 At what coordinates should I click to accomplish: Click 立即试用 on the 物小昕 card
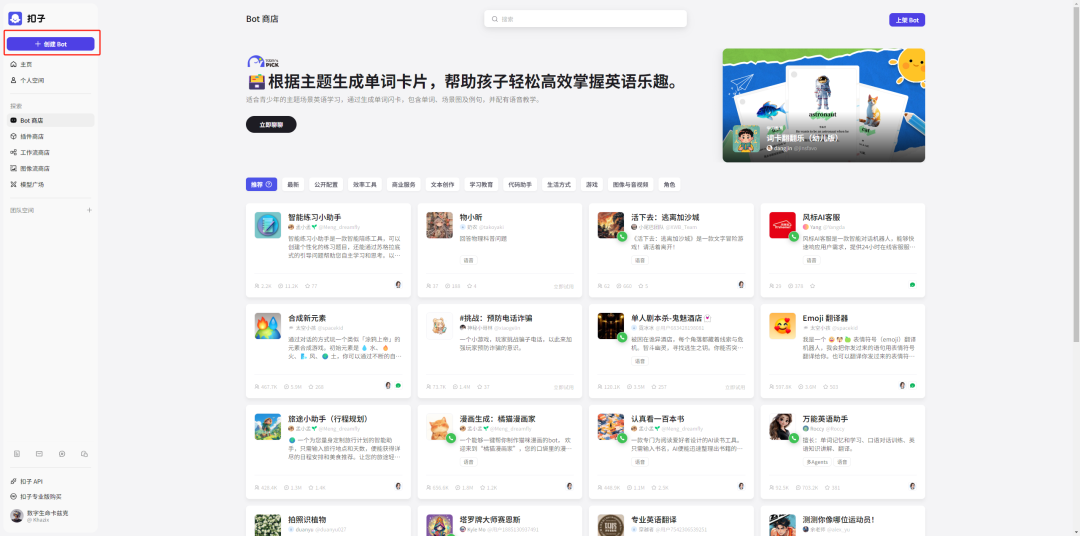point(563,286)
